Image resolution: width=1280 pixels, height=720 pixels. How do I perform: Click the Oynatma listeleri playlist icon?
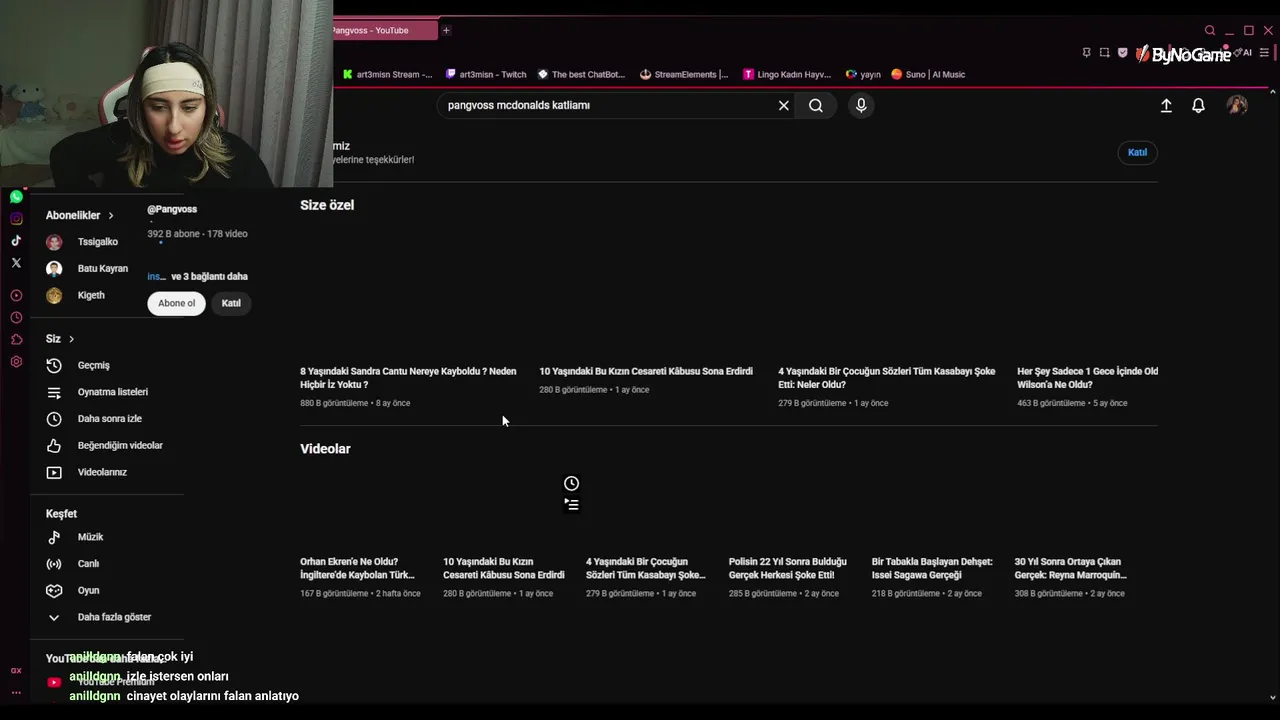pos(54,392)
